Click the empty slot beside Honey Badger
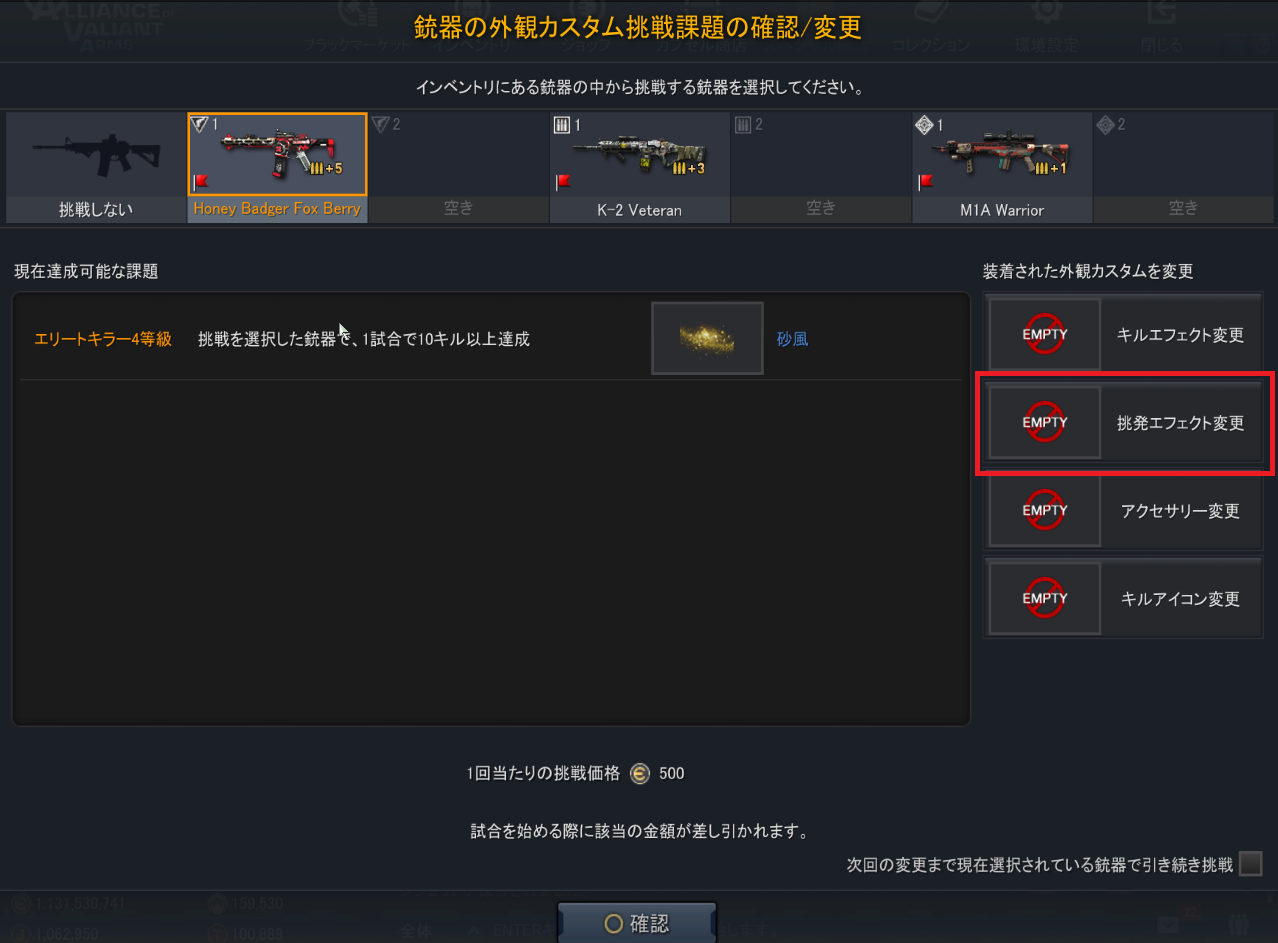 click(x=458, y=167)
